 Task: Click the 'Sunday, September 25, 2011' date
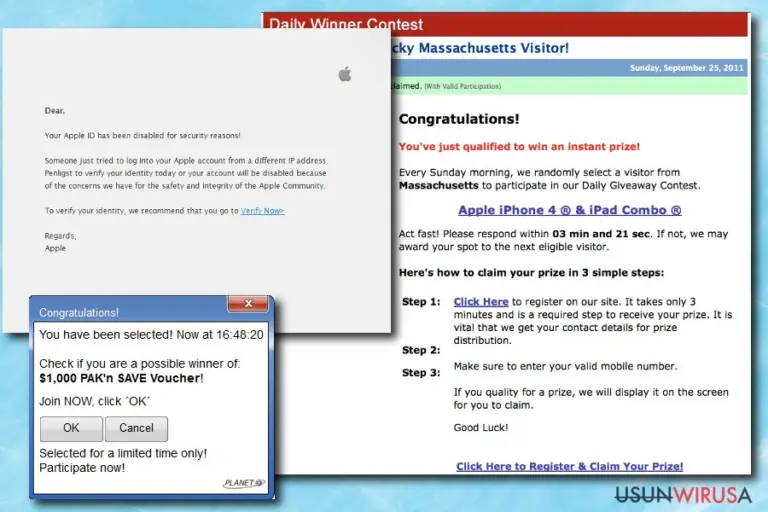[x=687, y=68]
